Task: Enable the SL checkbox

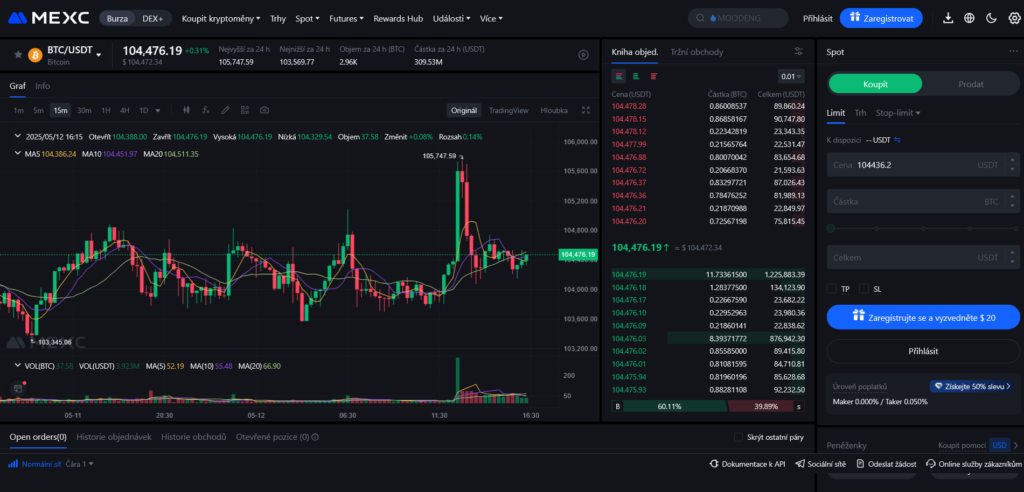Action: point(864,289)
